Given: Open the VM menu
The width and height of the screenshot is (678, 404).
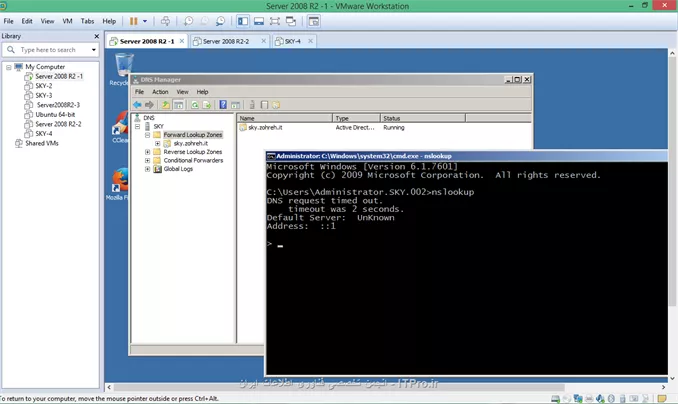Looking at the screenshot, I should coord(67,21).
